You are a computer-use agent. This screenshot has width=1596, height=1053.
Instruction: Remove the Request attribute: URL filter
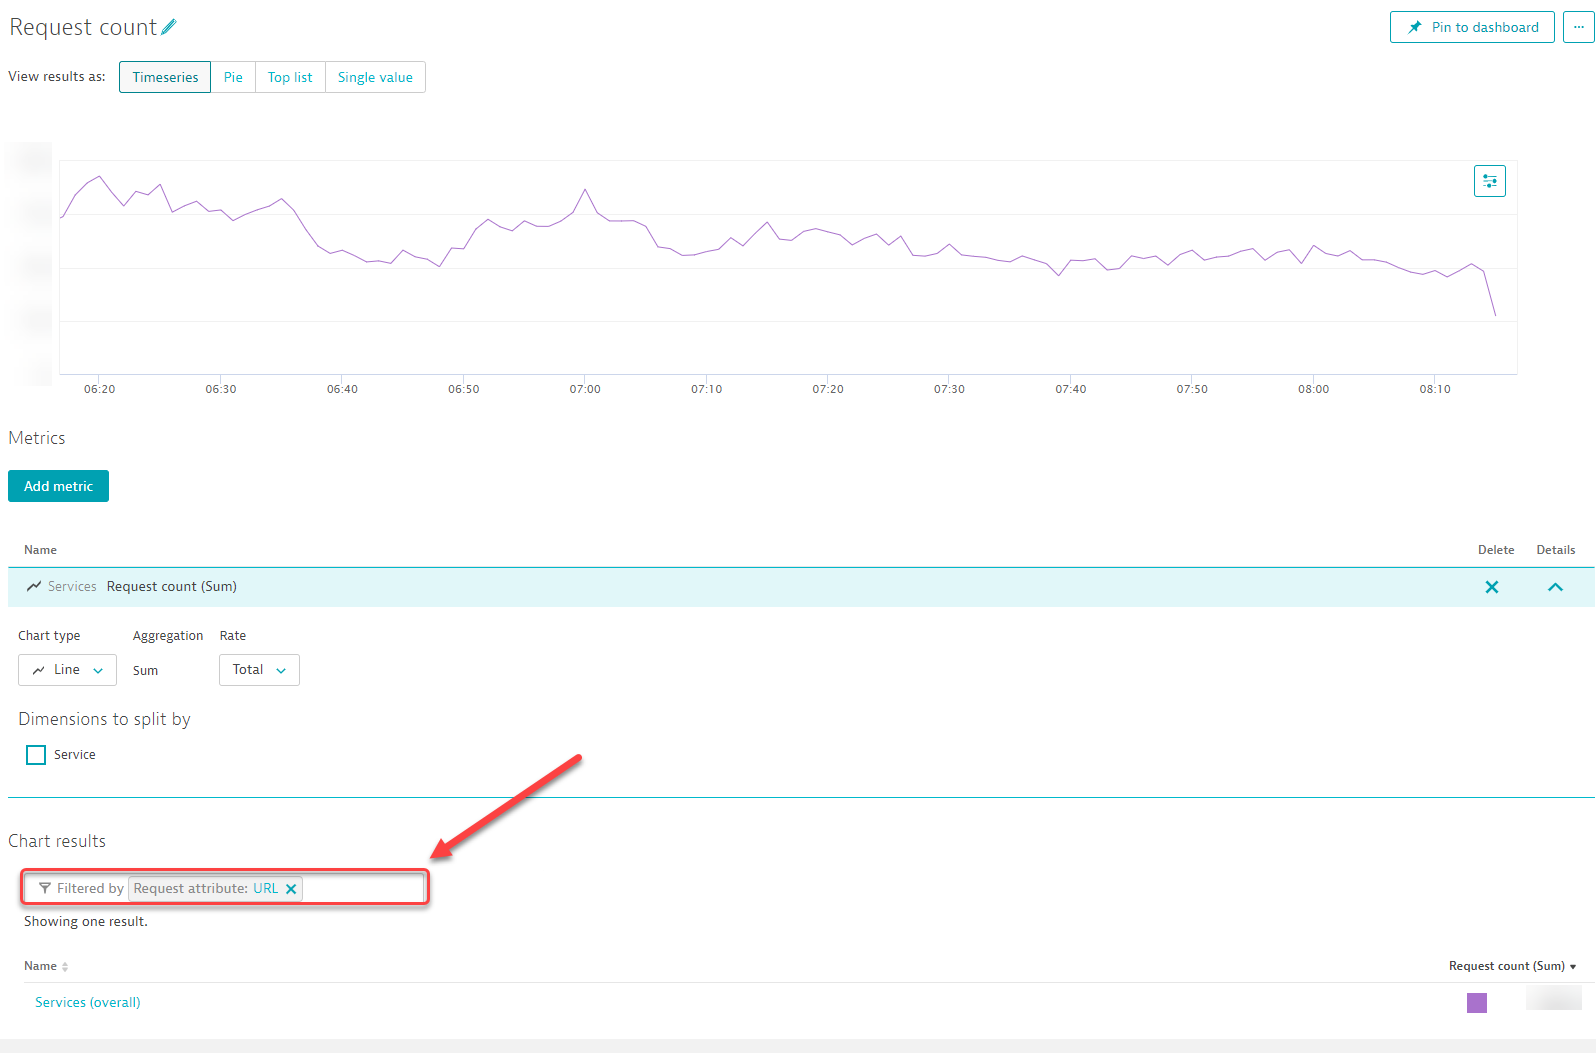(x=291, y=889)
